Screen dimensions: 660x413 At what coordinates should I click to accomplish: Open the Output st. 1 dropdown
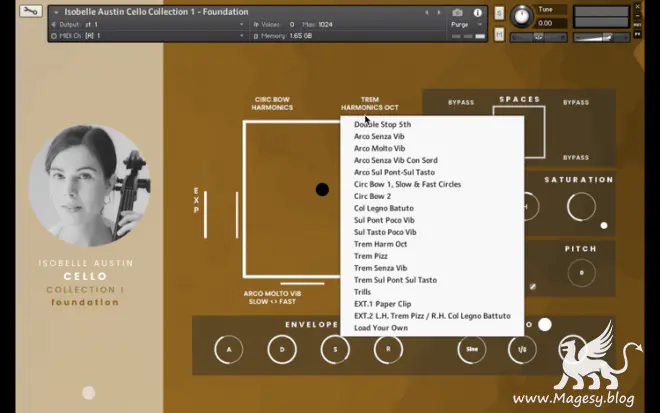(x=147, y=24)
